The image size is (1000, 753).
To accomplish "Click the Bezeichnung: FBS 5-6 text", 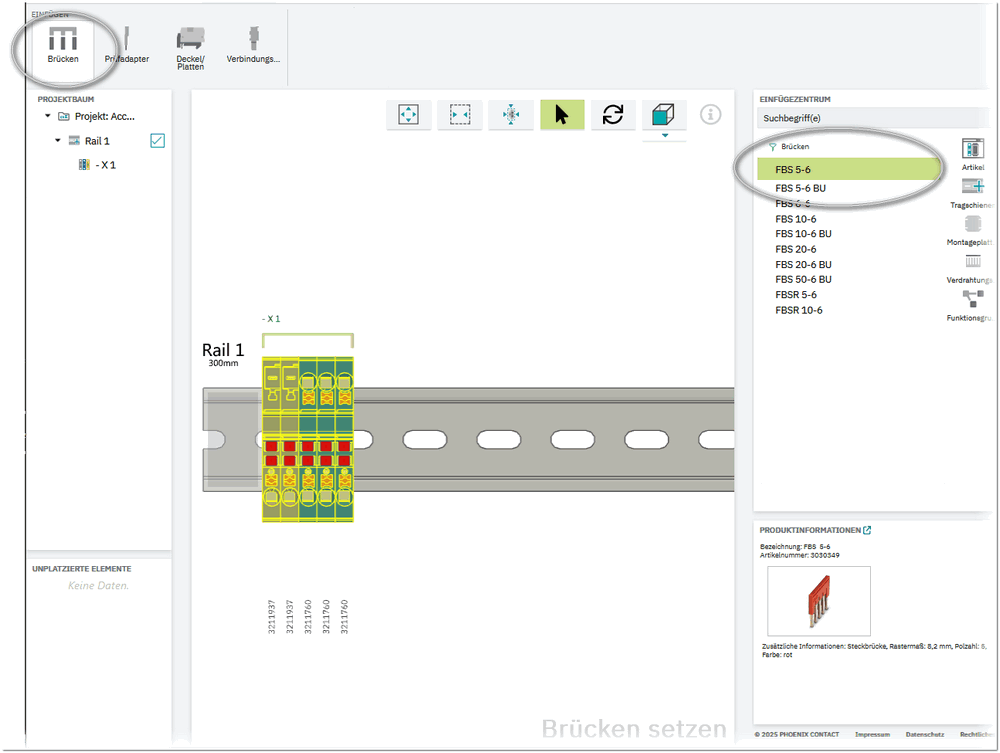I will 795,546.
